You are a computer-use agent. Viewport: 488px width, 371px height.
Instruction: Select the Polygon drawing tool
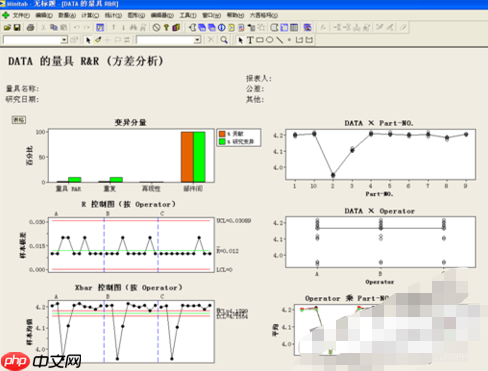(309, 40)
